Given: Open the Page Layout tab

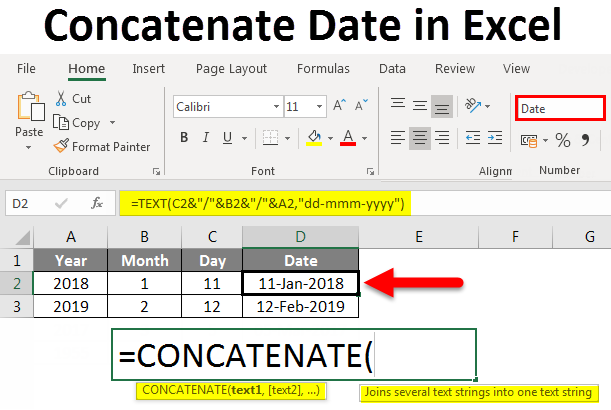Looking at the screenshot, I should 231,69.
